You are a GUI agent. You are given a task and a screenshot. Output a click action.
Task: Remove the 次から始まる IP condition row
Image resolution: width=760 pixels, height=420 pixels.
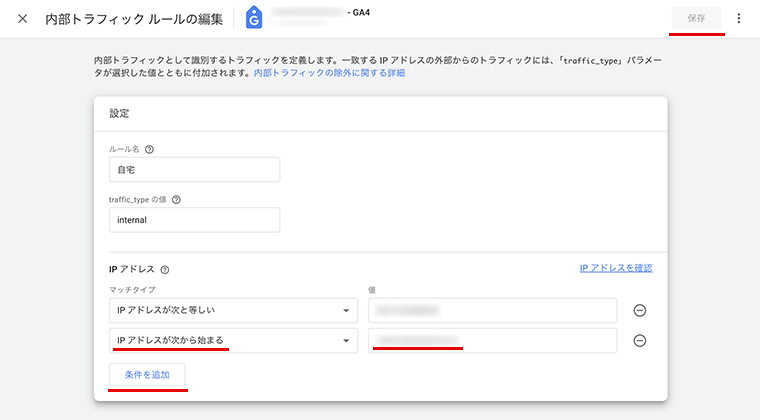pyautogui.click(x=640, y=341)
